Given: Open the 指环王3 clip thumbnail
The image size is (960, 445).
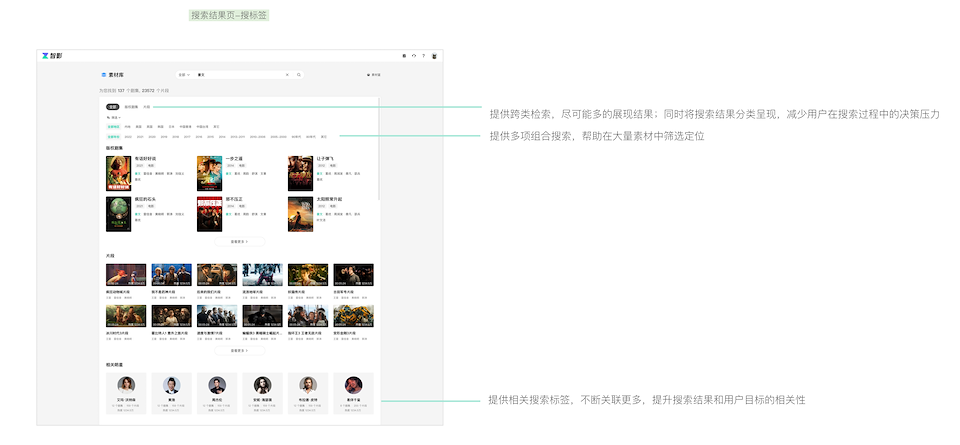Looking at the screenshot, I should pos(308,316).
